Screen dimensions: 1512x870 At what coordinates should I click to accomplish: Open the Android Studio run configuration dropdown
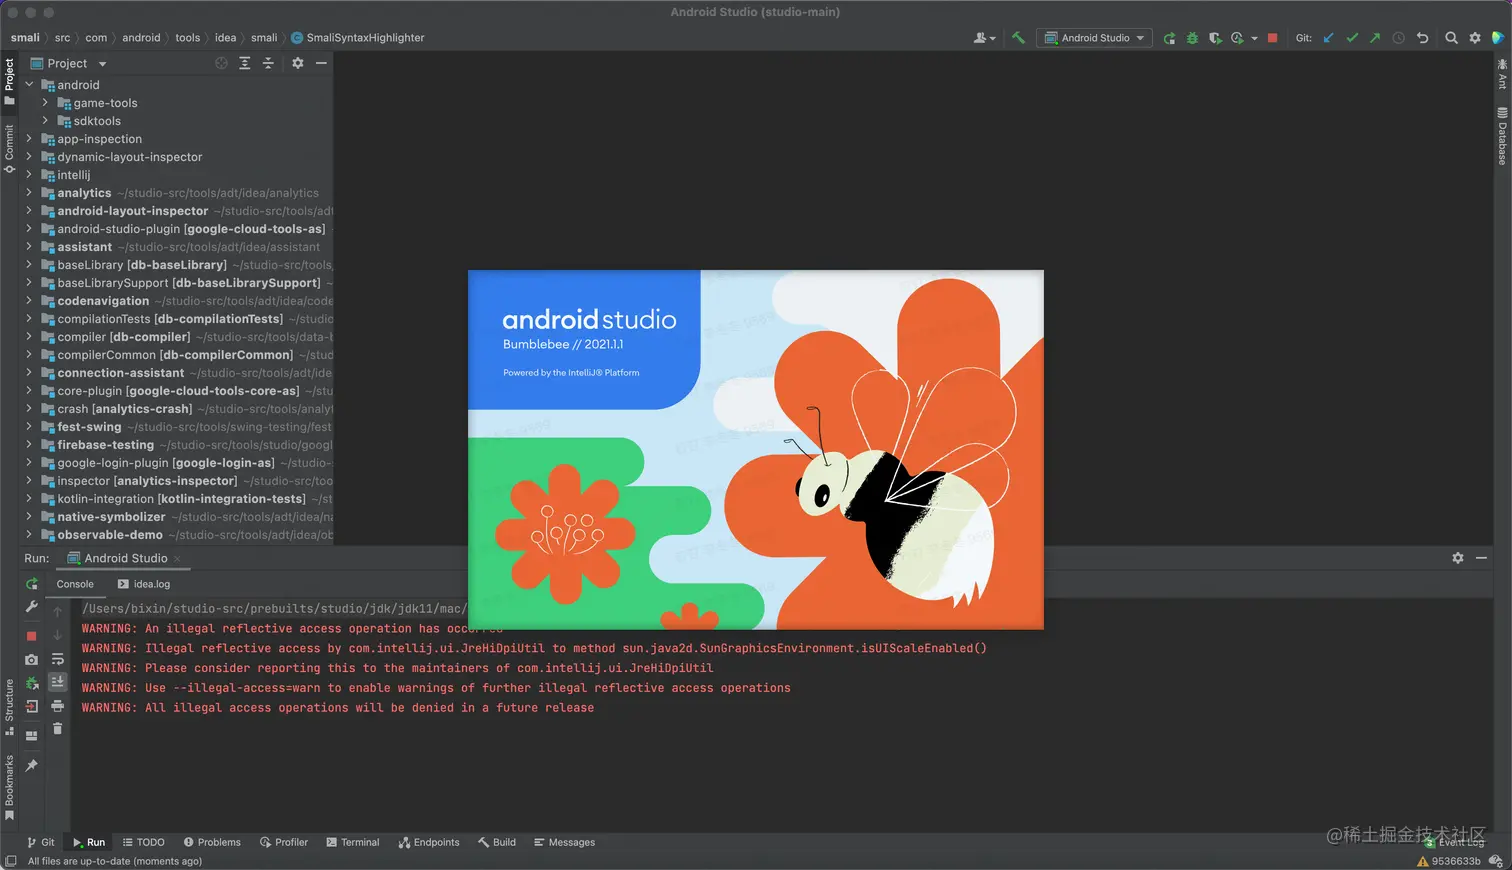1095,38
